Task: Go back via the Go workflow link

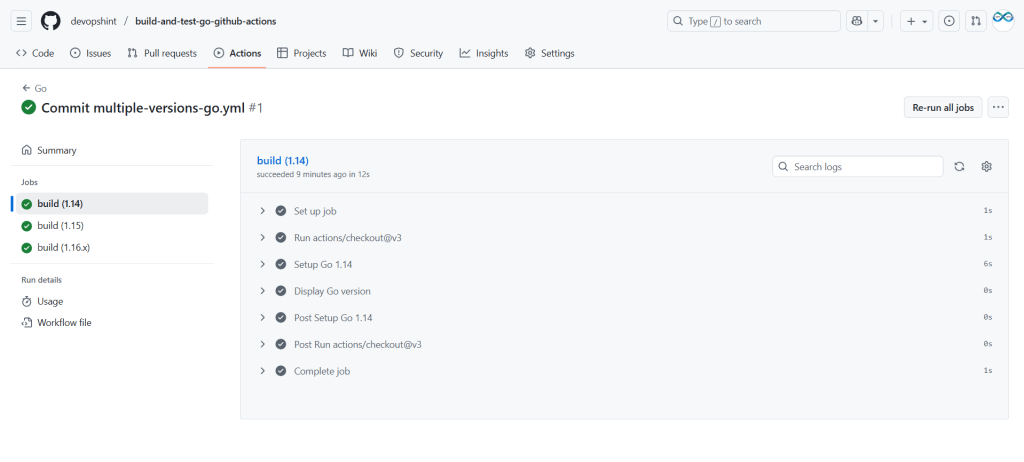Action: [x=34, y=88]
